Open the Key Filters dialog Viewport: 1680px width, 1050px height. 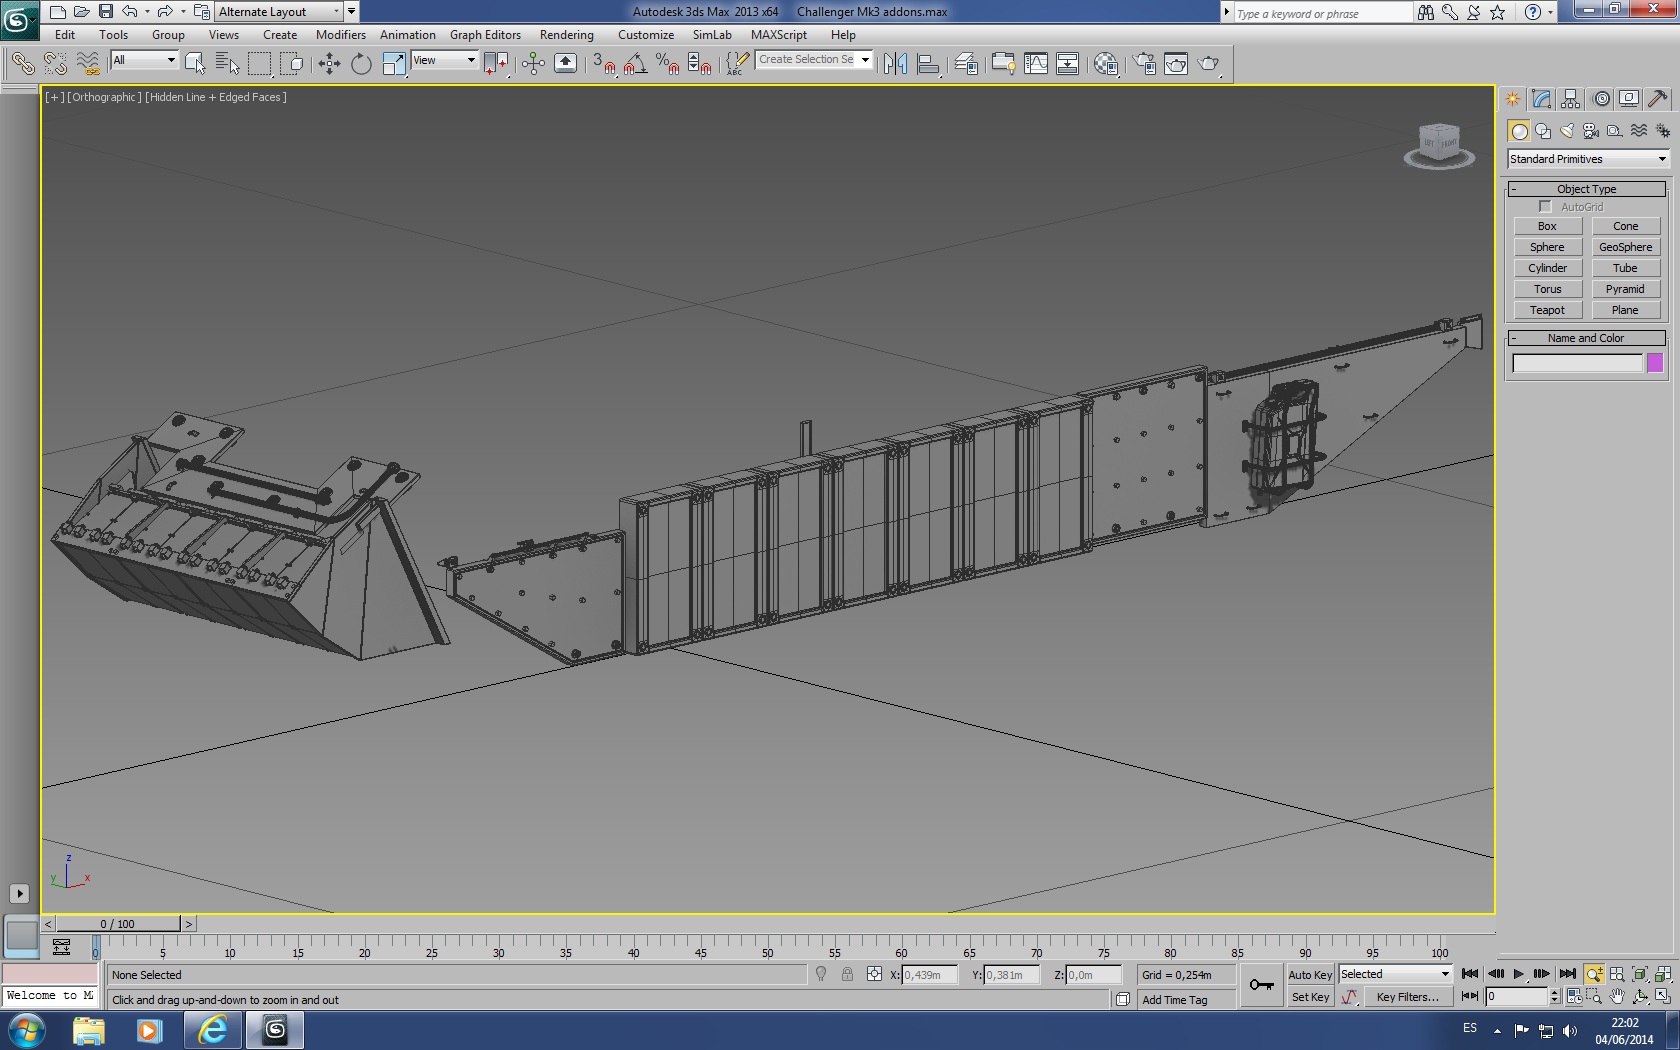click(x=1407, y=997)
